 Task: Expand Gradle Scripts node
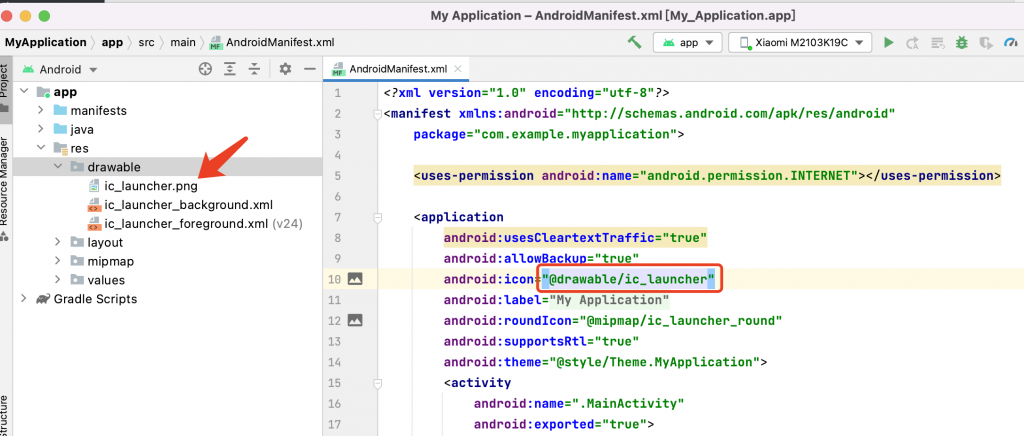[24, 298]
